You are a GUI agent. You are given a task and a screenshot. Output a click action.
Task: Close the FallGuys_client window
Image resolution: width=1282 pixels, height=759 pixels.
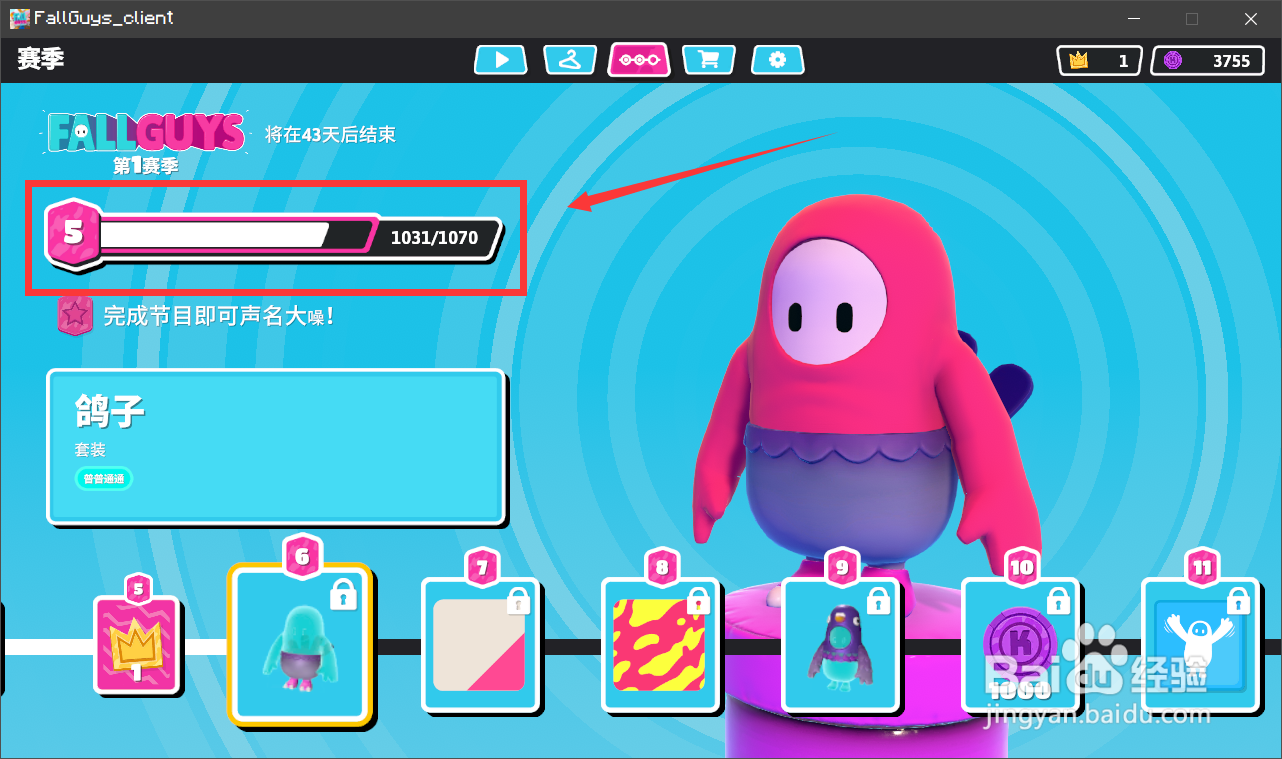(1251, 19)
